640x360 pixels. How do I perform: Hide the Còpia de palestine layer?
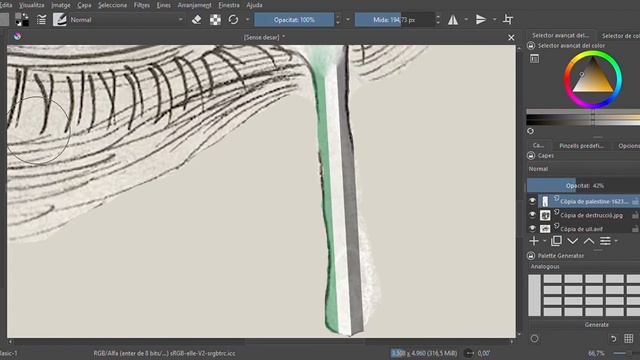[532, 201]
